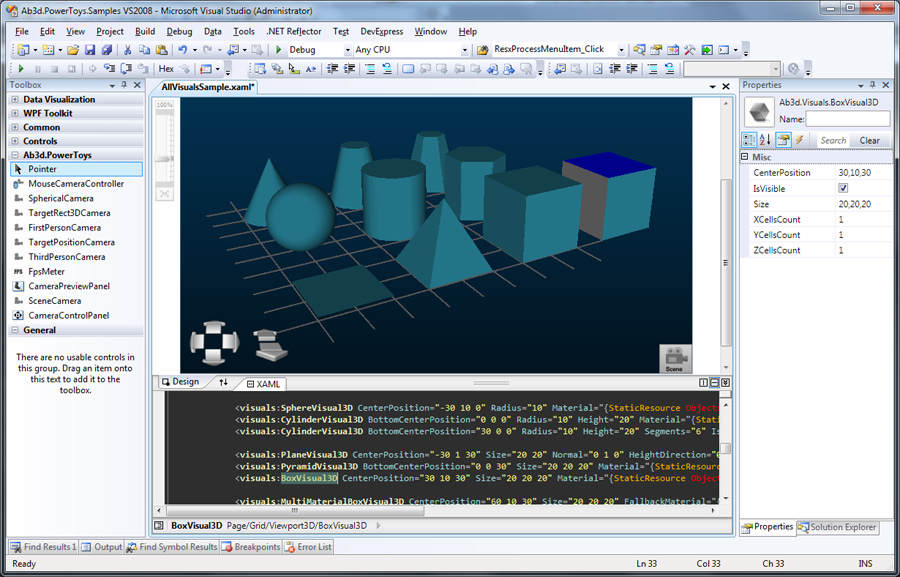This screenshot has height=577, width=900.
Task: Open the Debug configuration dropdown
Action: 347,51
